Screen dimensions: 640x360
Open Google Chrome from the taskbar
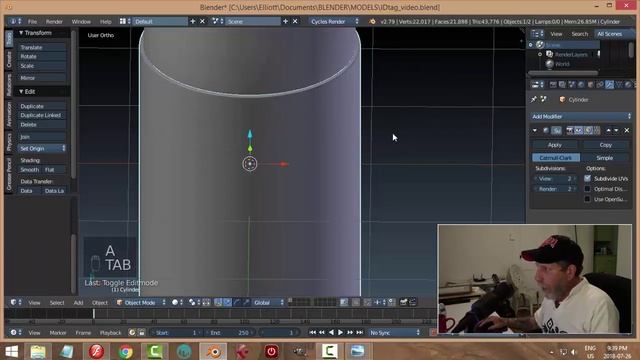(x=126, y=351)
